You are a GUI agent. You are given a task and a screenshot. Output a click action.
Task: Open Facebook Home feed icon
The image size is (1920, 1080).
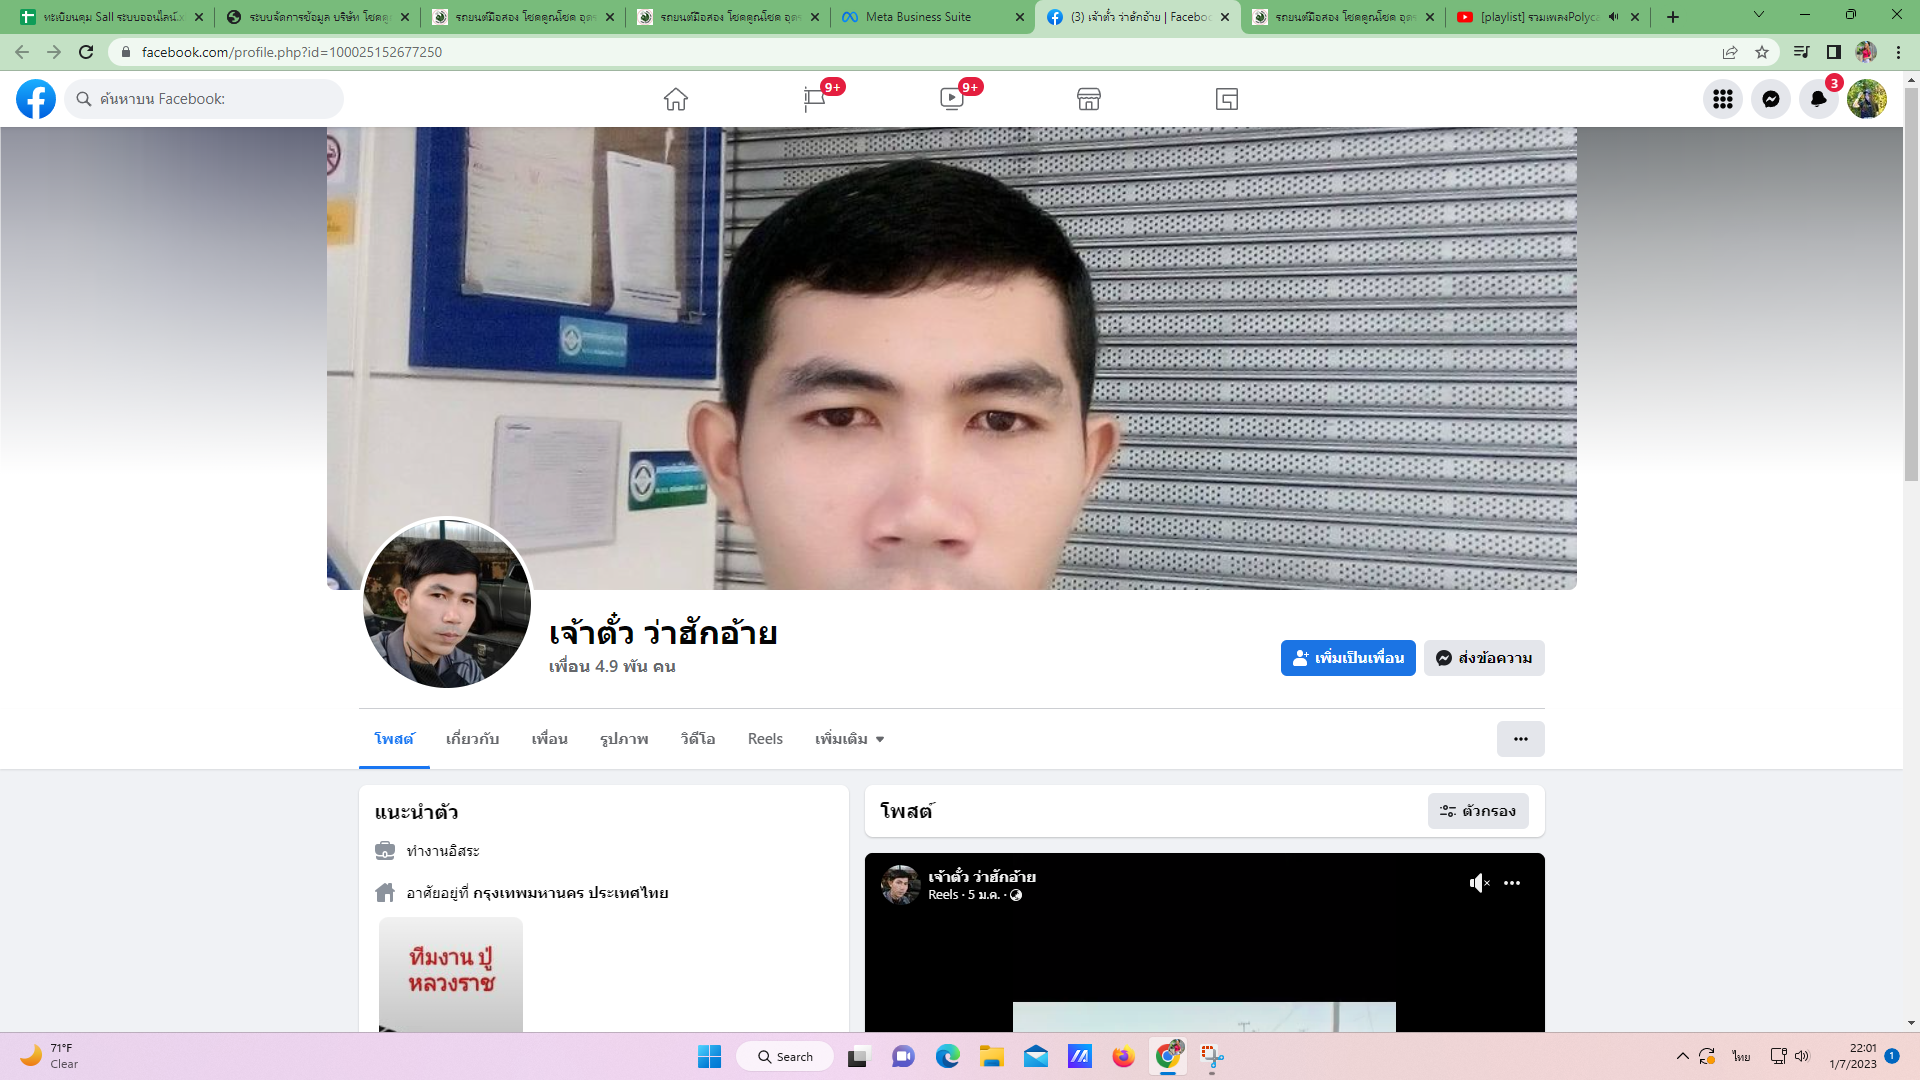pos(675,99)
